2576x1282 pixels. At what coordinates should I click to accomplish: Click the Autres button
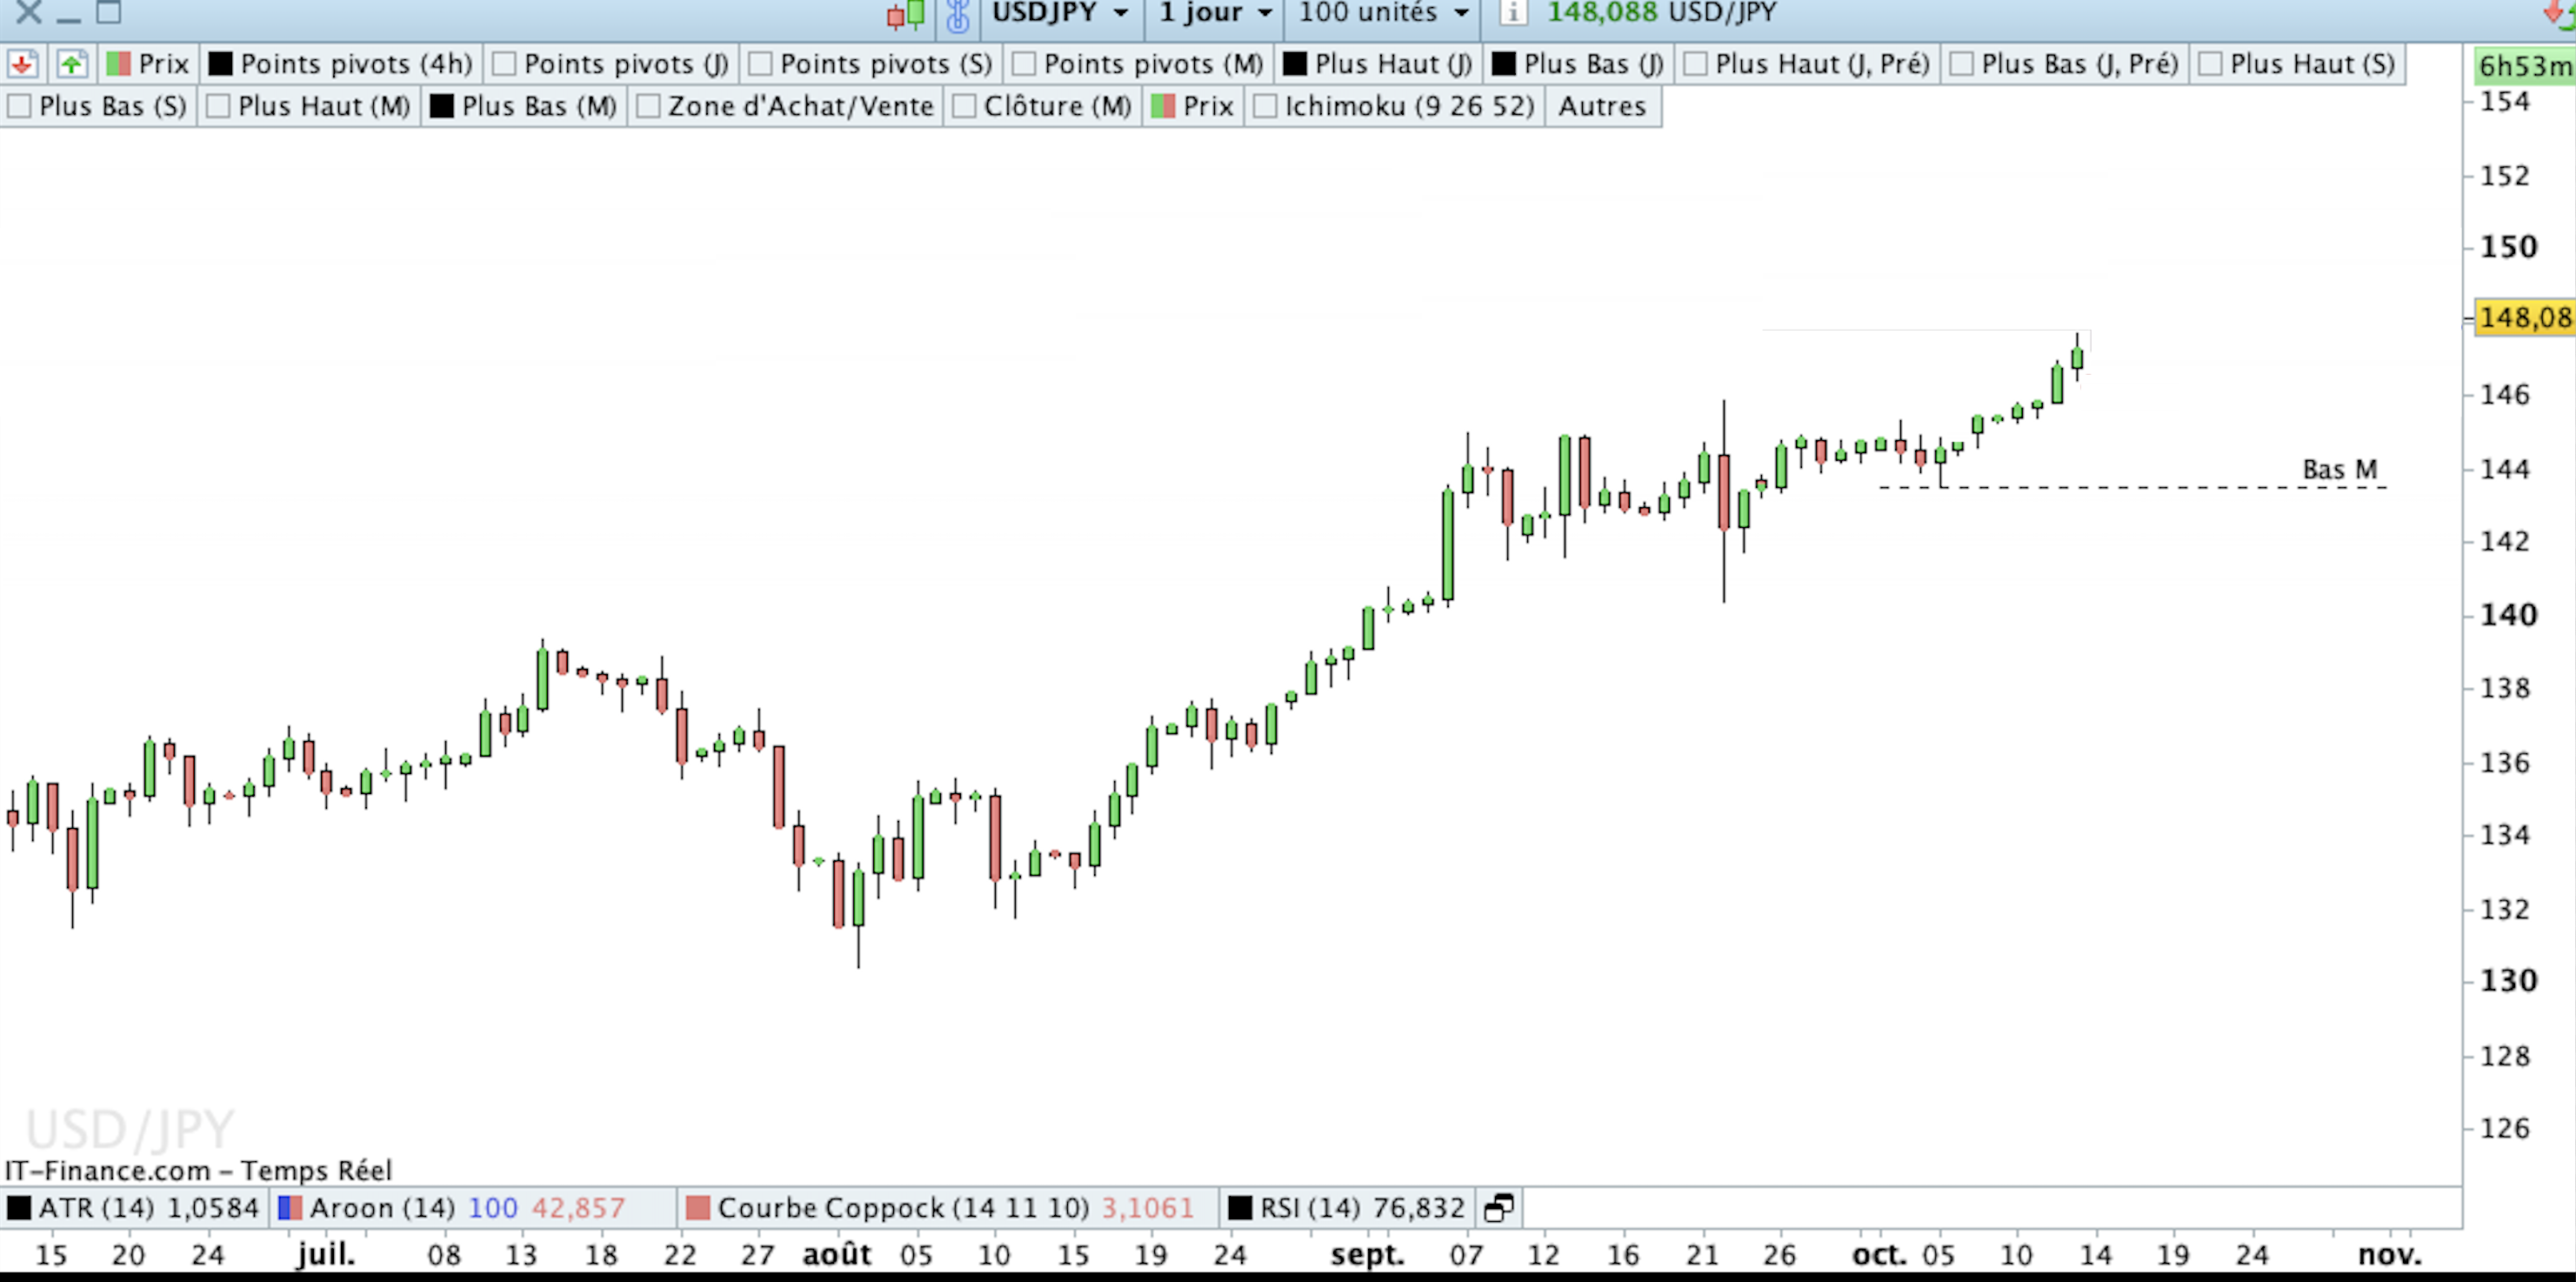point(1601,106)
